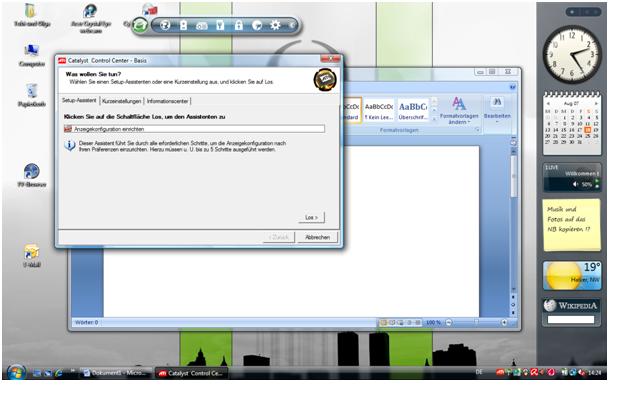Click the 100 % zoom level in Word
The image size is (640, 400).
coord(433,322)
